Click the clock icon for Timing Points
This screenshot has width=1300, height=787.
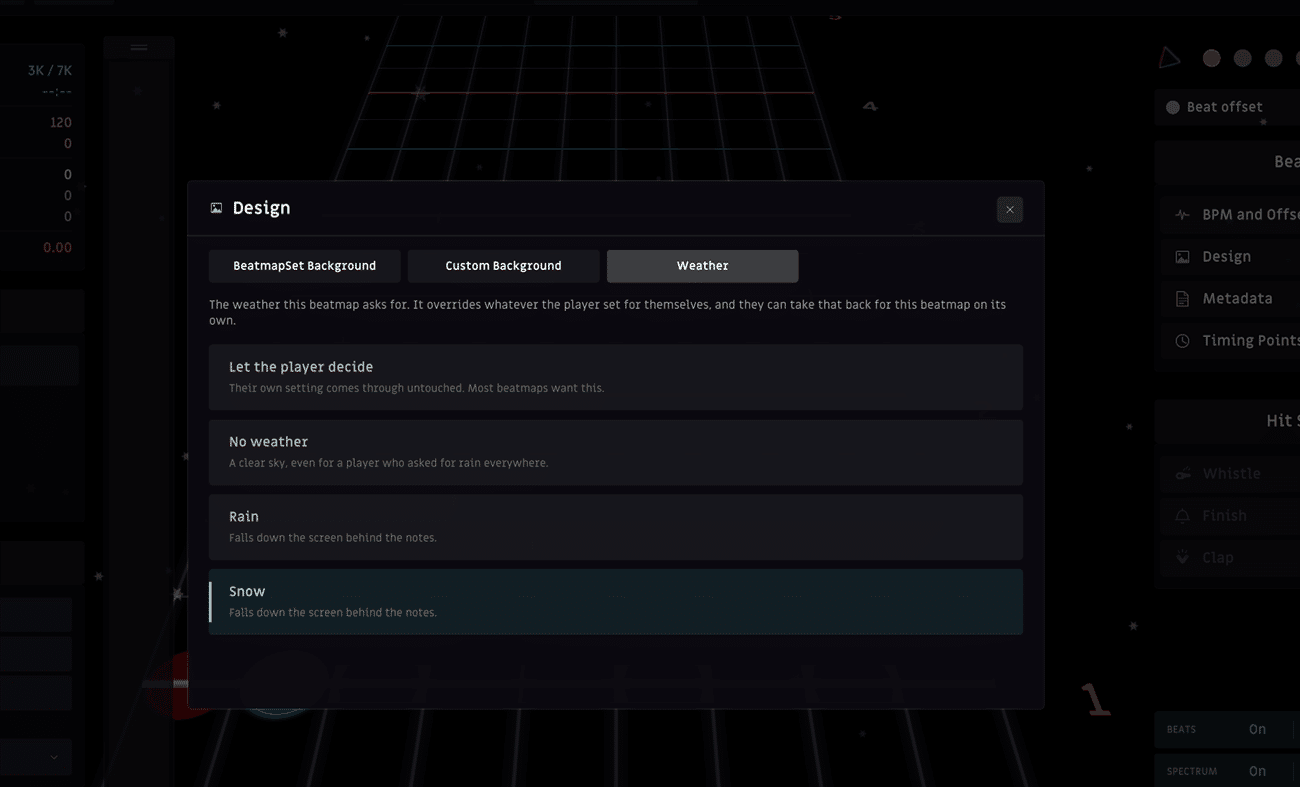(x=1182, y=341)
